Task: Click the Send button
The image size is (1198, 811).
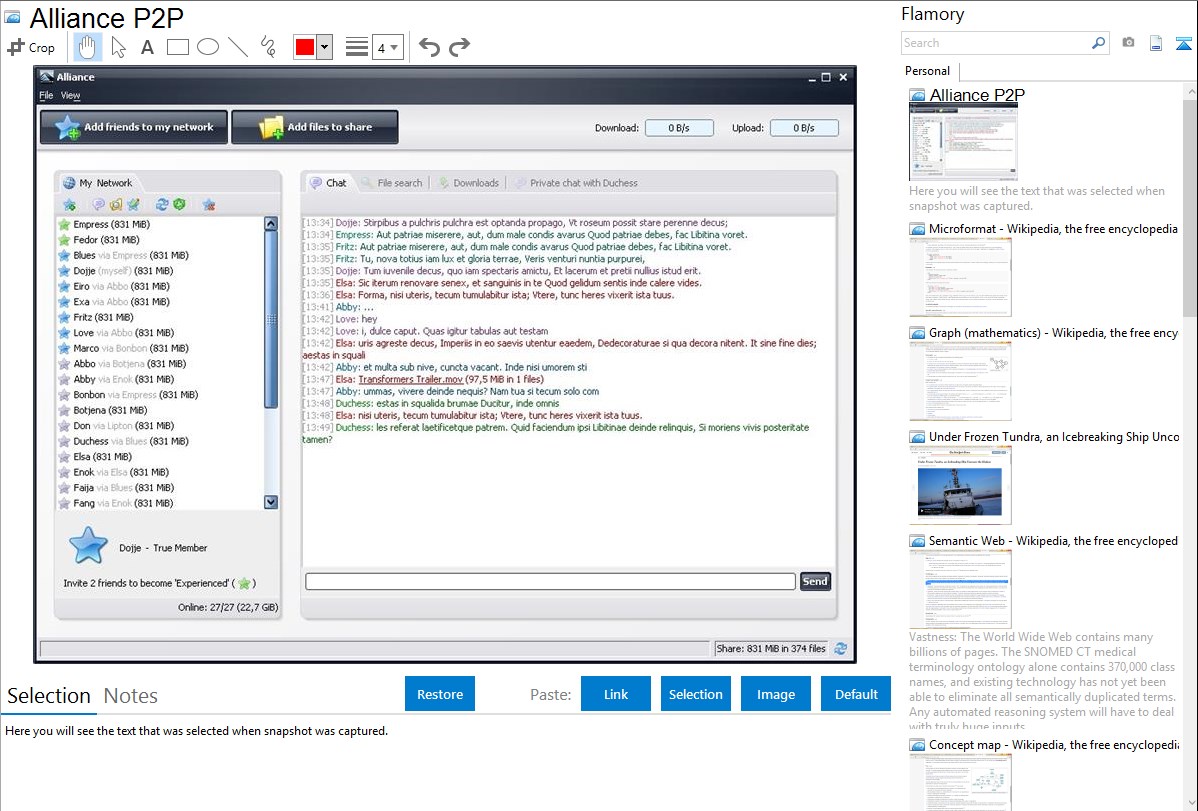Action: [x=814, y=582]
